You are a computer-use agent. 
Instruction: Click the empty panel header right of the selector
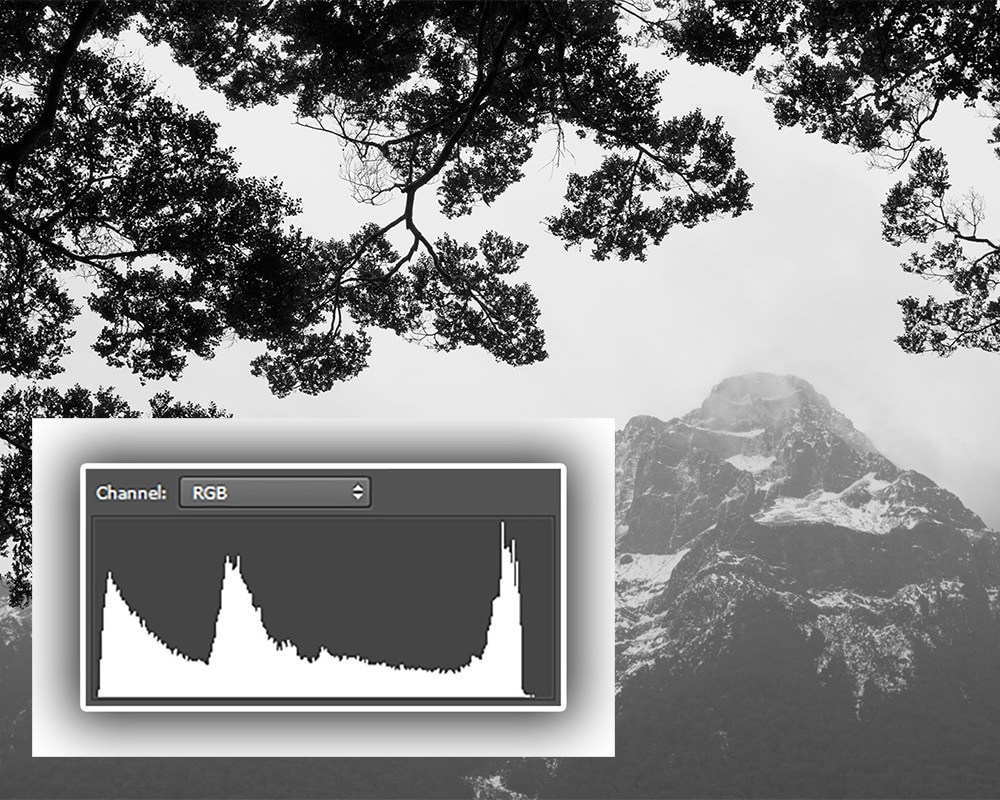pos(460,493)
